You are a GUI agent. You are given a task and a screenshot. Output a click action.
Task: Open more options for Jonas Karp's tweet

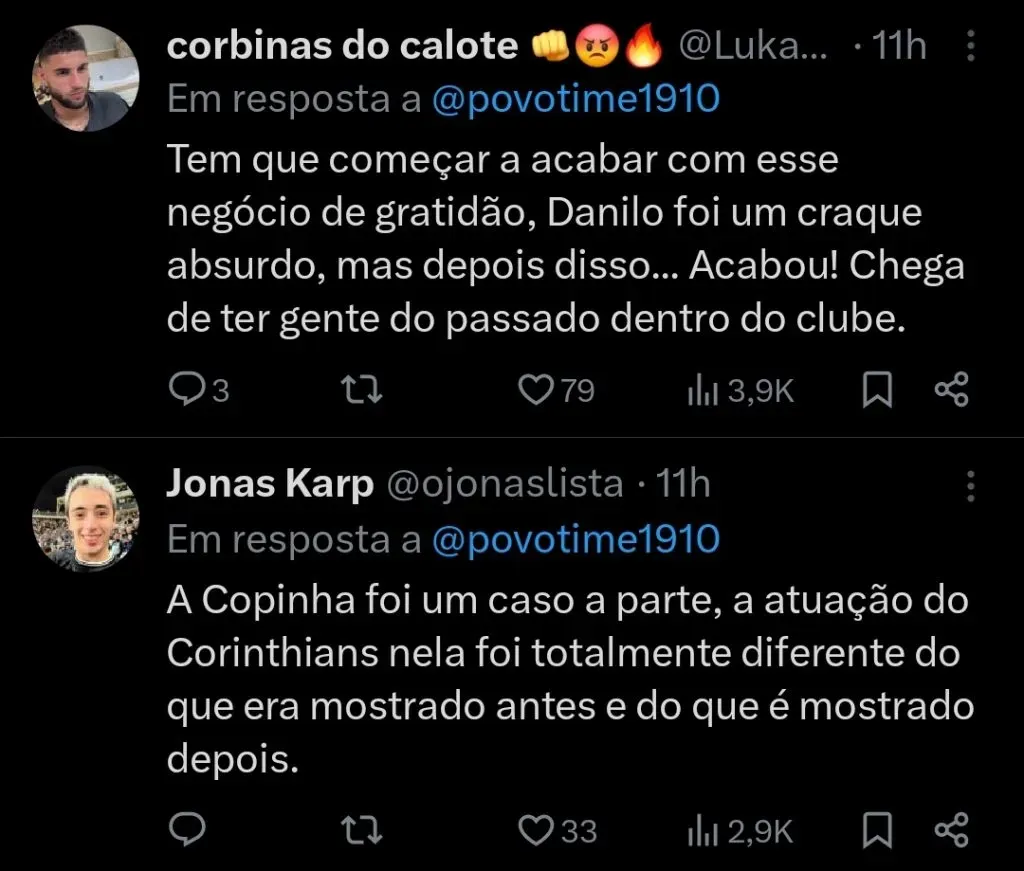click(970, 486)
